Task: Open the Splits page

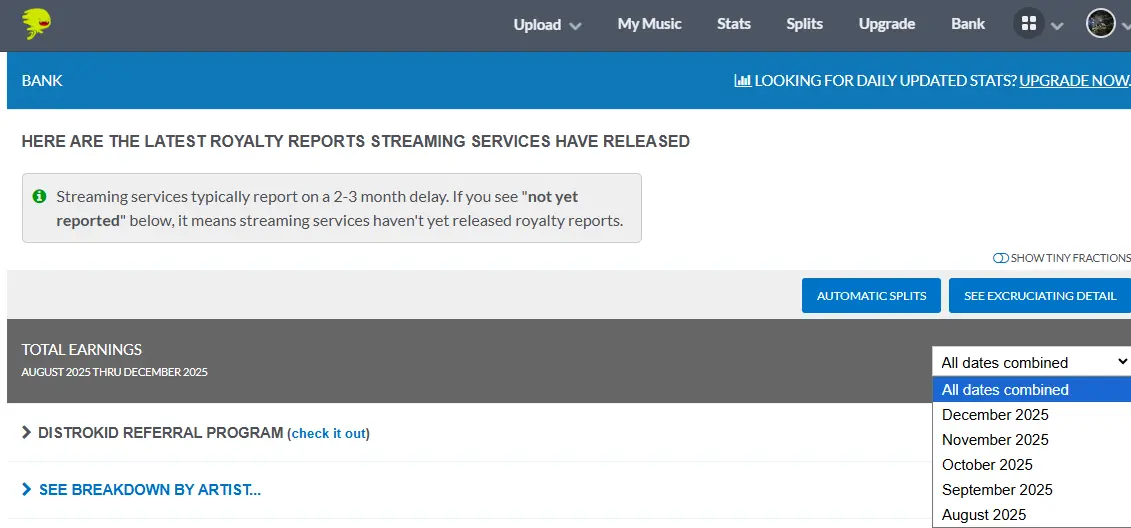Action: pyautogui.click(x=804, y=24)
